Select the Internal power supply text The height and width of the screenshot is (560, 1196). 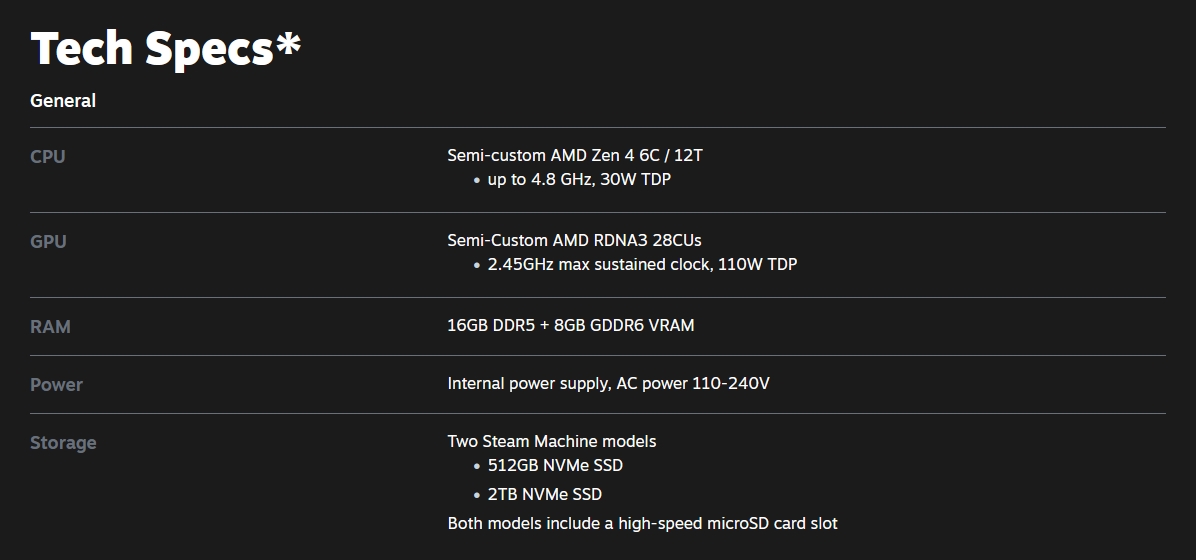coord(527,383)
